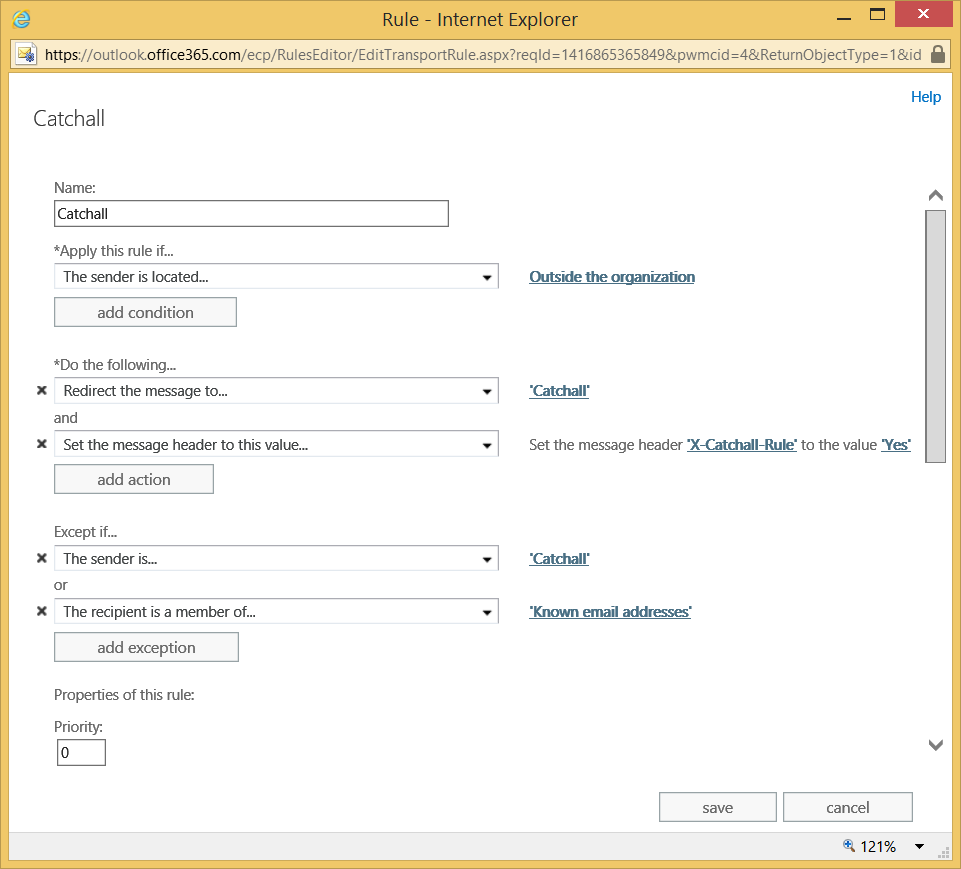
Task: Remove the "Redirect the message to" action
Action: click(x=41, y=390)
